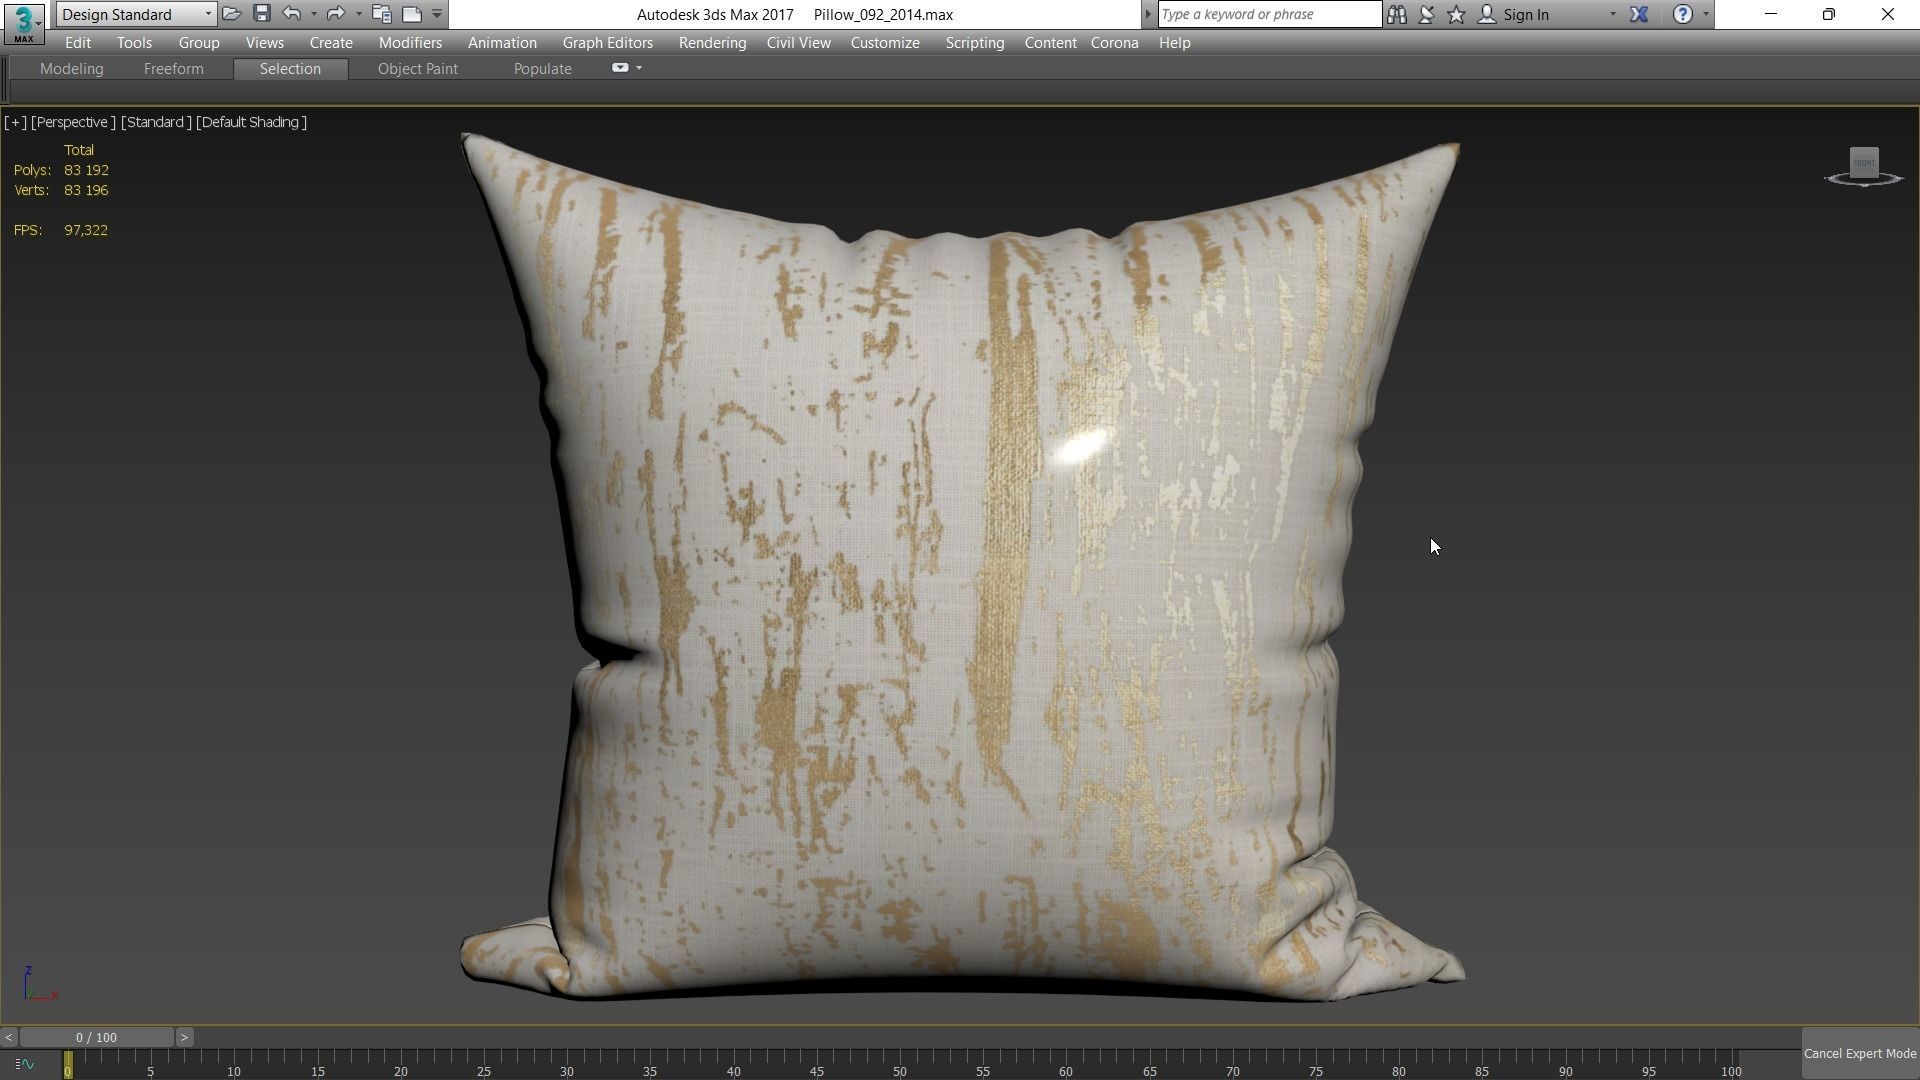
Task: Open the Help menu
Action: click(1174, 43)
